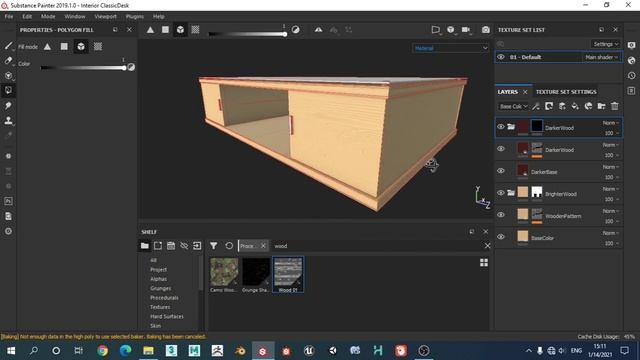Open the Base Col channel dropdown in Layers

[513, 106]
